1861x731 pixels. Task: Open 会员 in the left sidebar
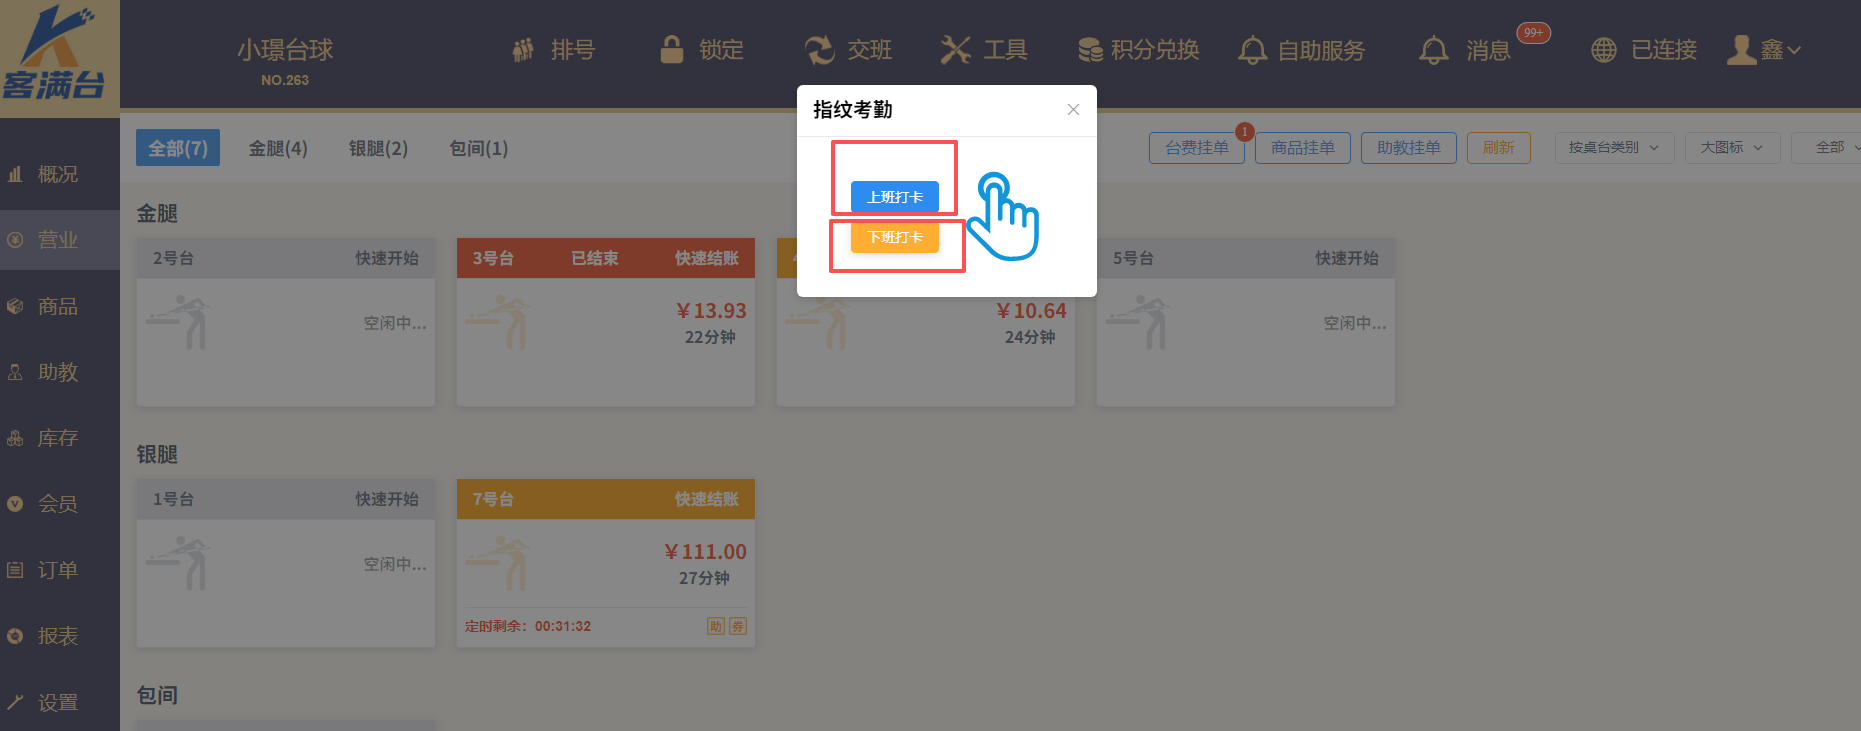pos(57,504)
